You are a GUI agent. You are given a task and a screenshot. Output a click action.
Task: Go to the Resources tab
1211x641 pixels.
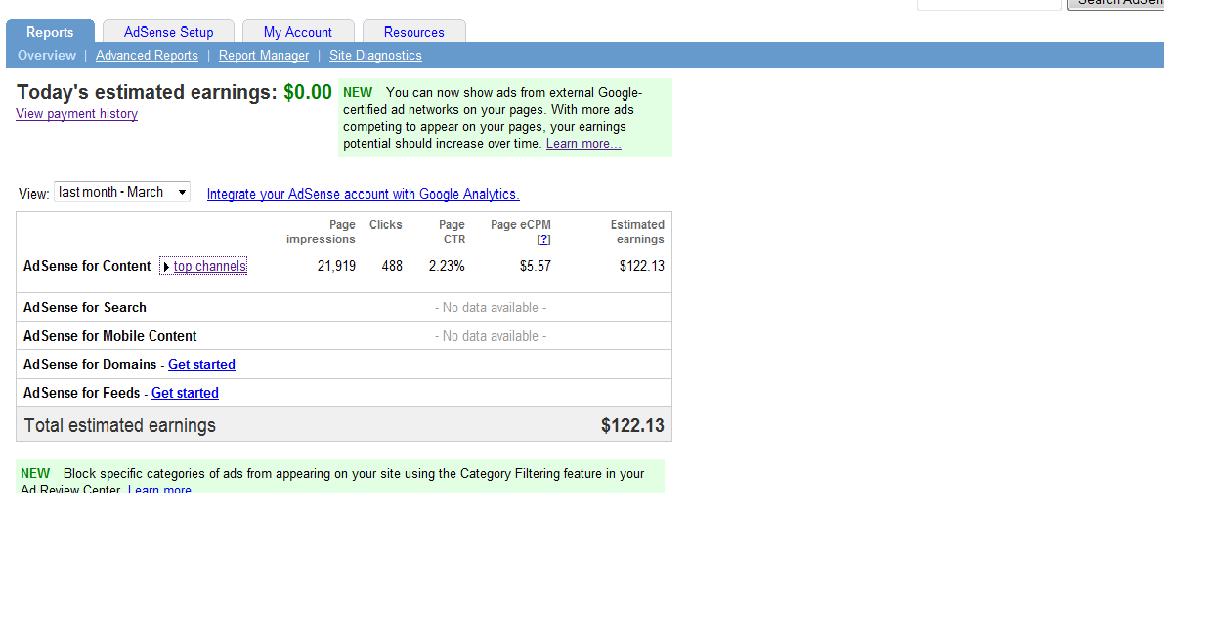pyautogui.click(x=414, y=32)
